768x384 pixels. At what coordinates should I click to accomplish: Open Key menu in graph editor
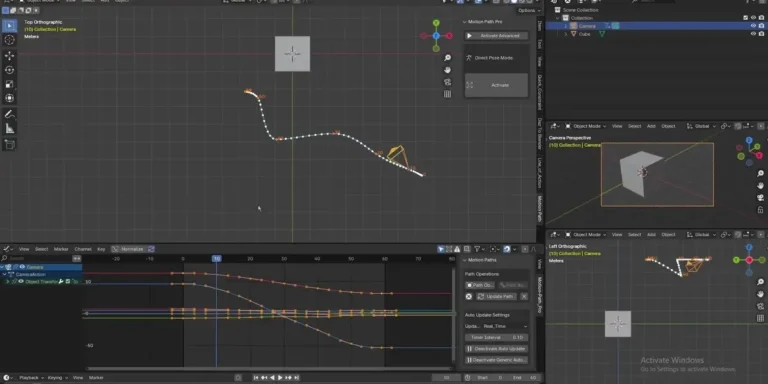(101, 249)
